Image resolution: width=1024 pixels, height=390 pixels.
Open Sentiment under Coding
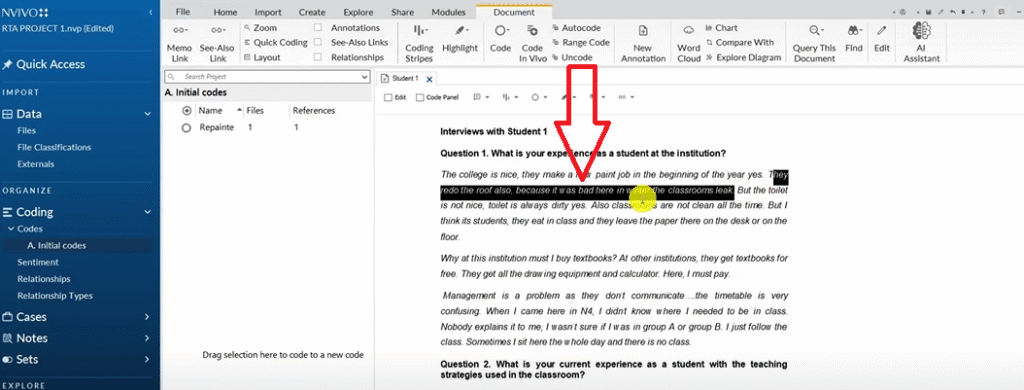click(x=38, y=262)
